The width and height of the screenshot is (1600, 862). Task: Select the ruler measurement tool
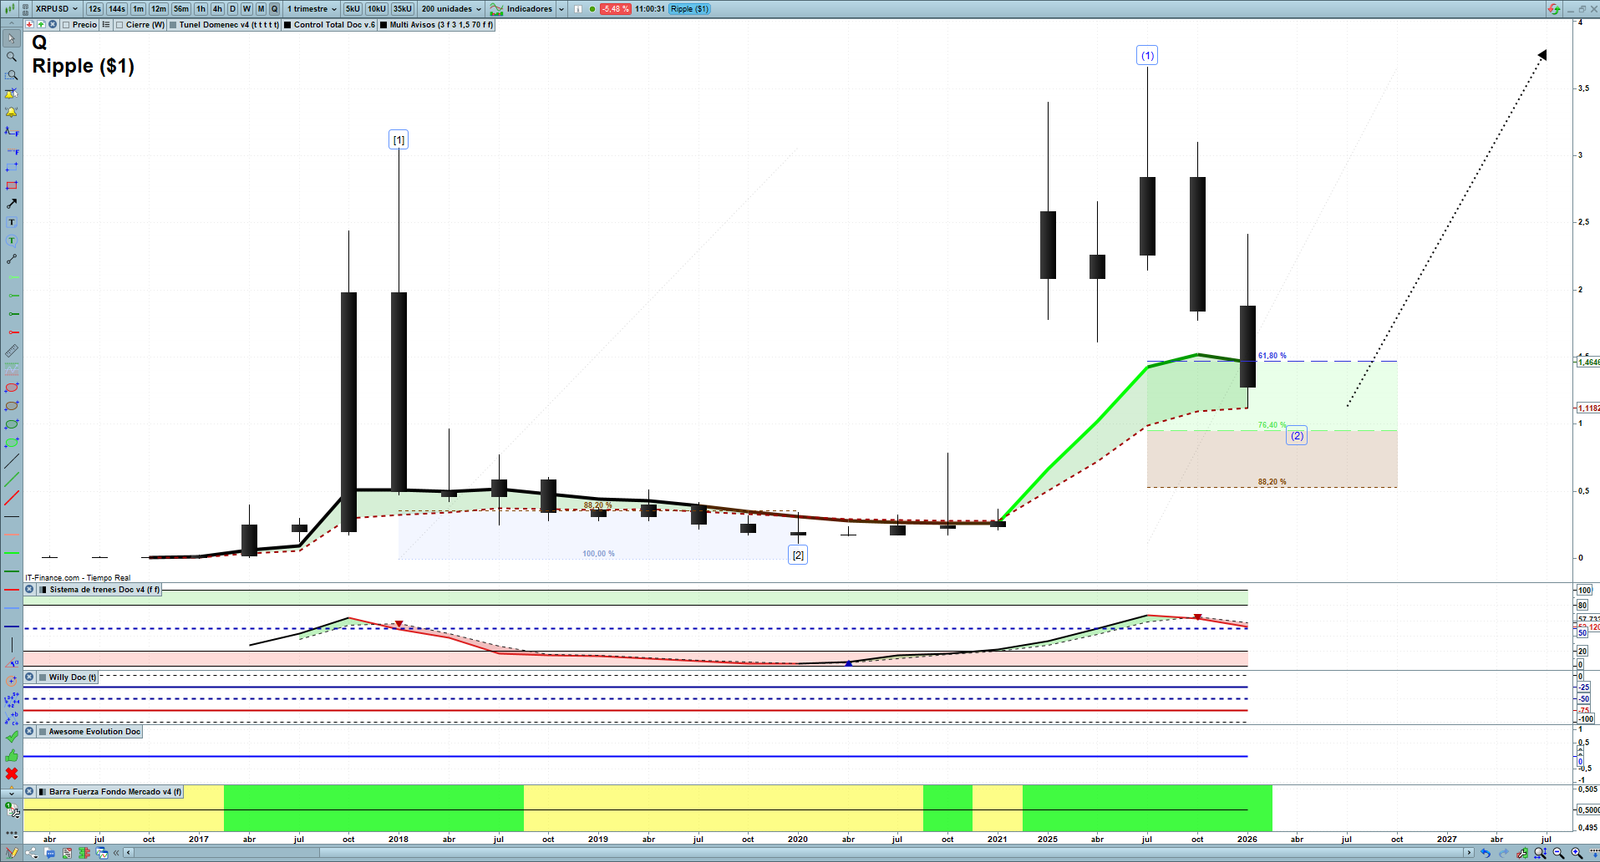tap(11, 351)
